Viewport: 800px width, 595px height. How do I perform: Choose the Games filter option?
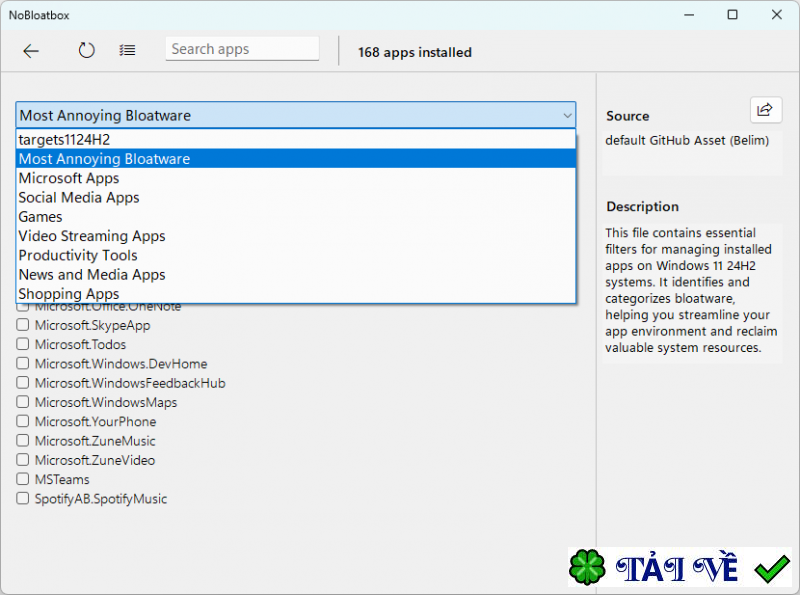coord(296,217)
